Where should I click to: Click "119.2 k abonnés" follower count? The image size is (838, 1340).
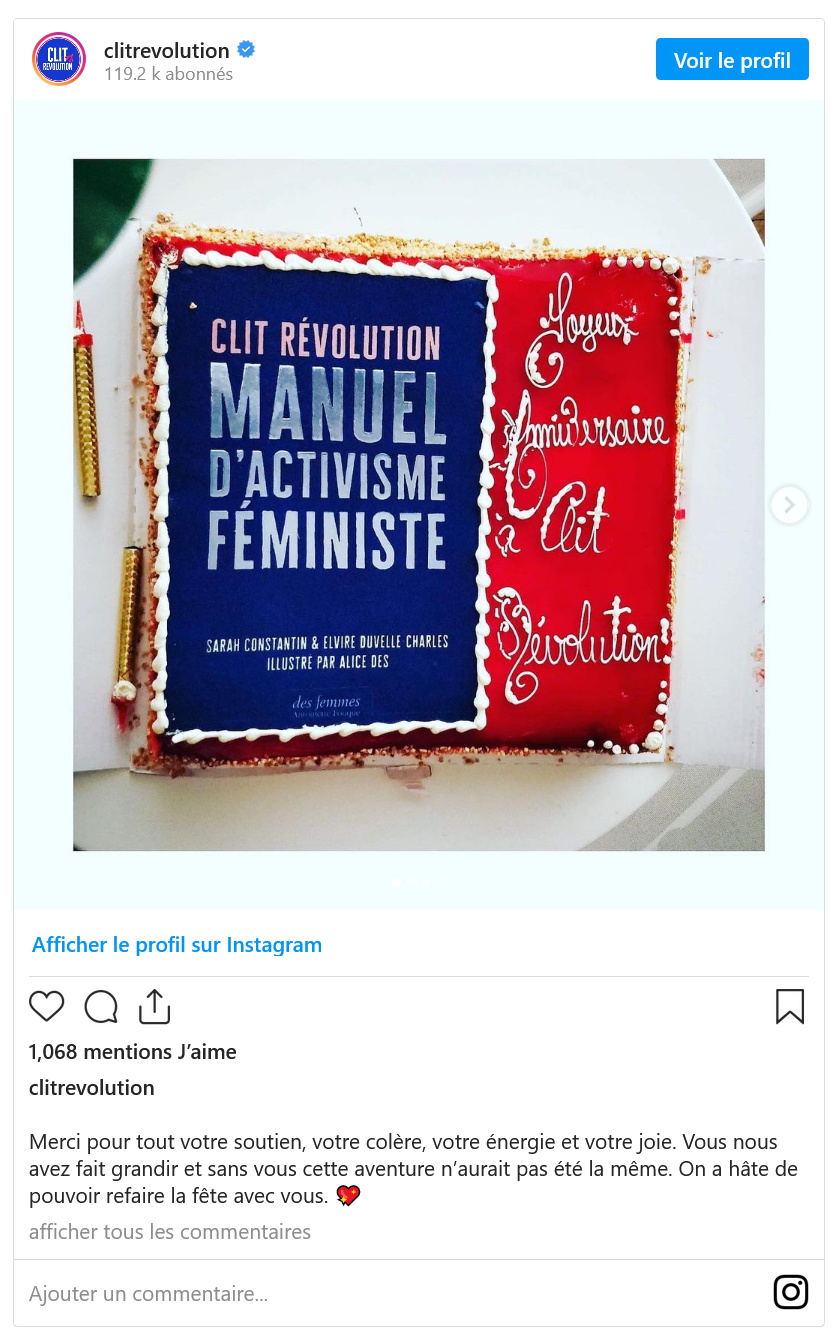(168, 74)
